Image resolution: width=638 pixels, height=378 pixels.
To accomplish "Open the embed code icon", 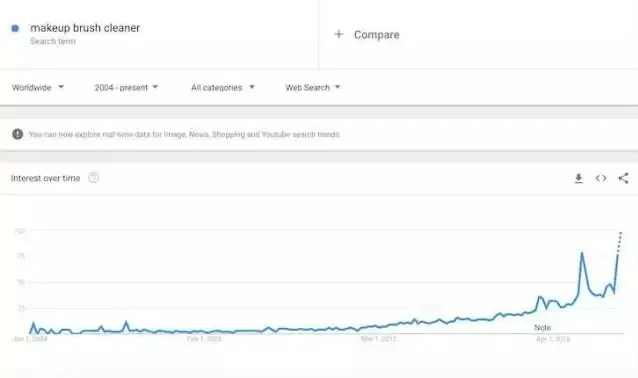I will pyautogui.click(x=601, y=178).
